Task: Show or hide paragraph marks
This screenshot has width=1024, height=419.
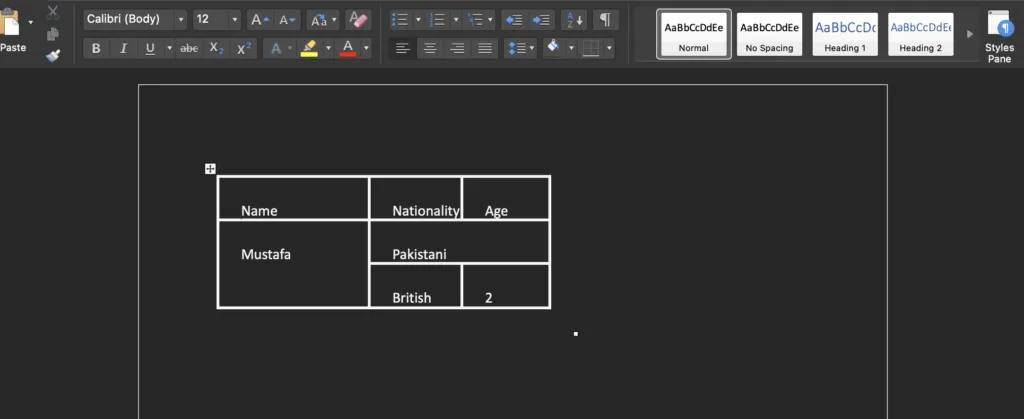Action: pos(605,19)
